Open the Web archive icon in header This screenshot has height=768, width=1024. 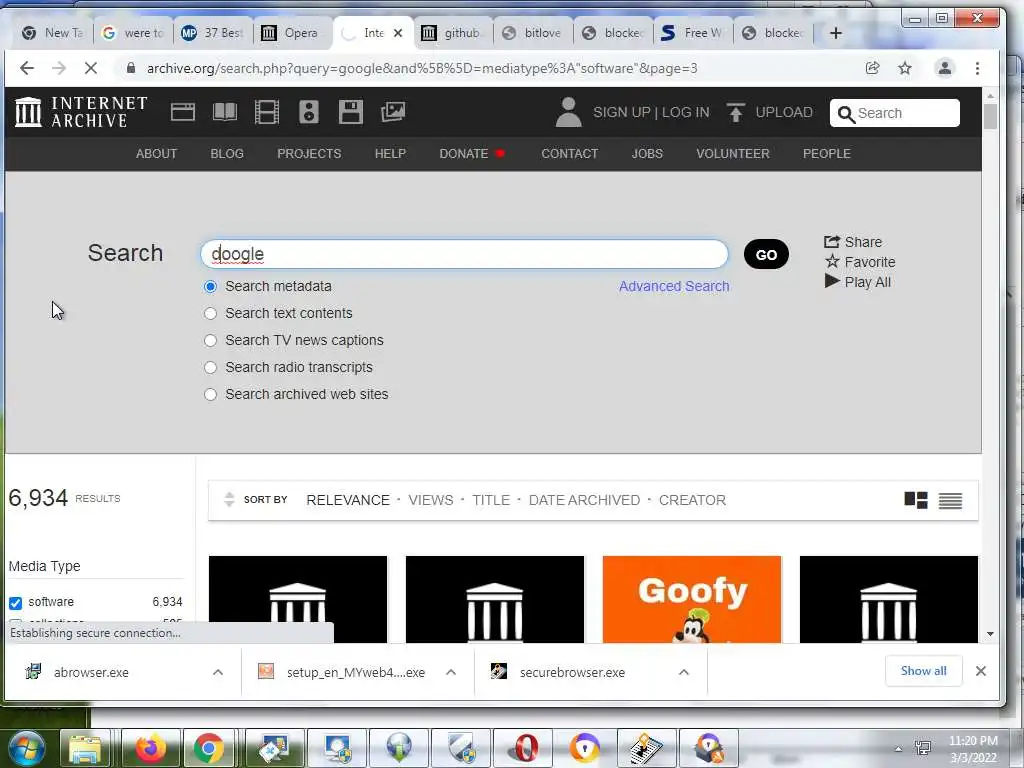[x=183, y=112]
